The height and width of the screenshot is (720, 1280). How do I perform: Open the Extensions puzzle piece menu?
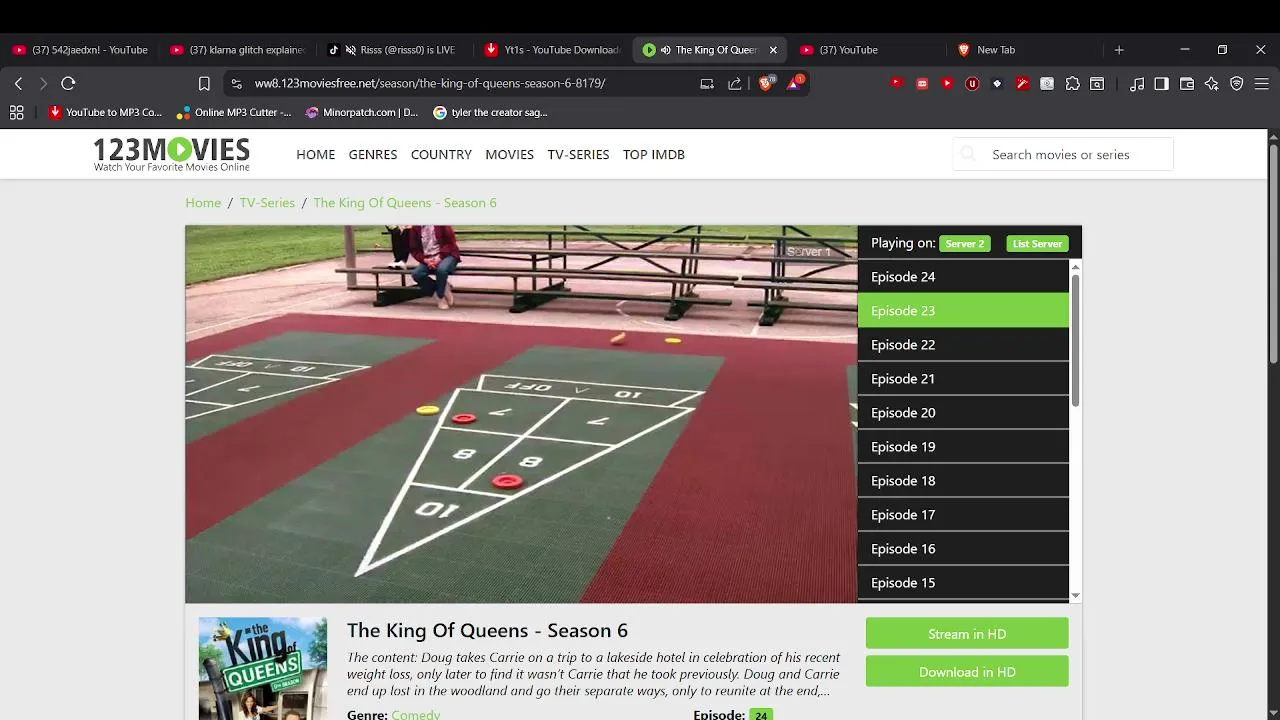tap(1073, 84)
